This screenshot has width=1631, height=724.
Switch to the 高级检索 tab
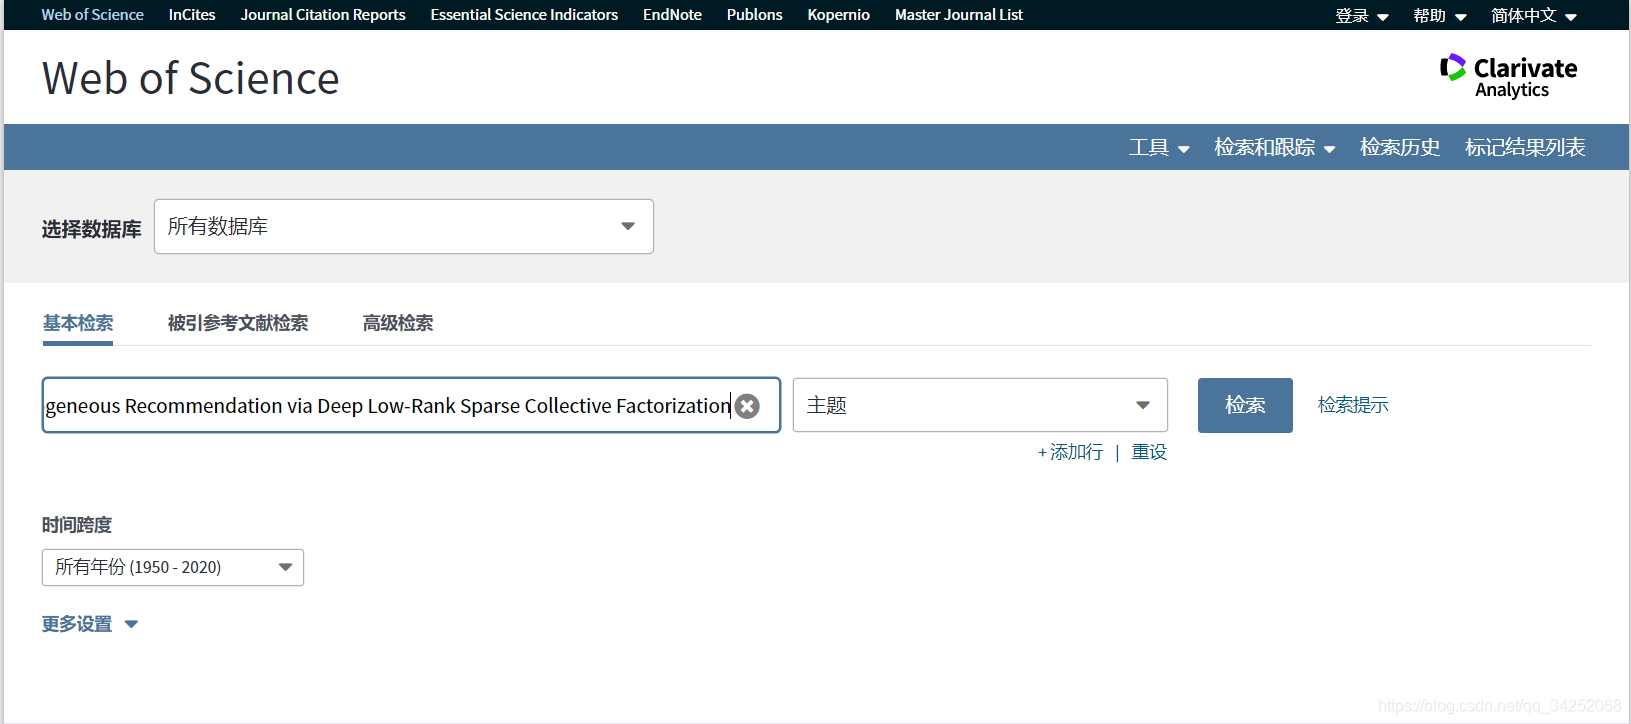(x=398, y=323)
